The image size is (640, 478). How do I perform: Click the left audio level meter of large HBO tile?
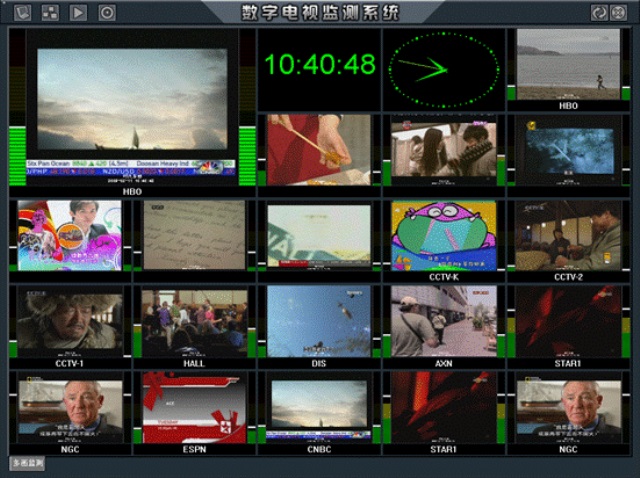point(18,107)
